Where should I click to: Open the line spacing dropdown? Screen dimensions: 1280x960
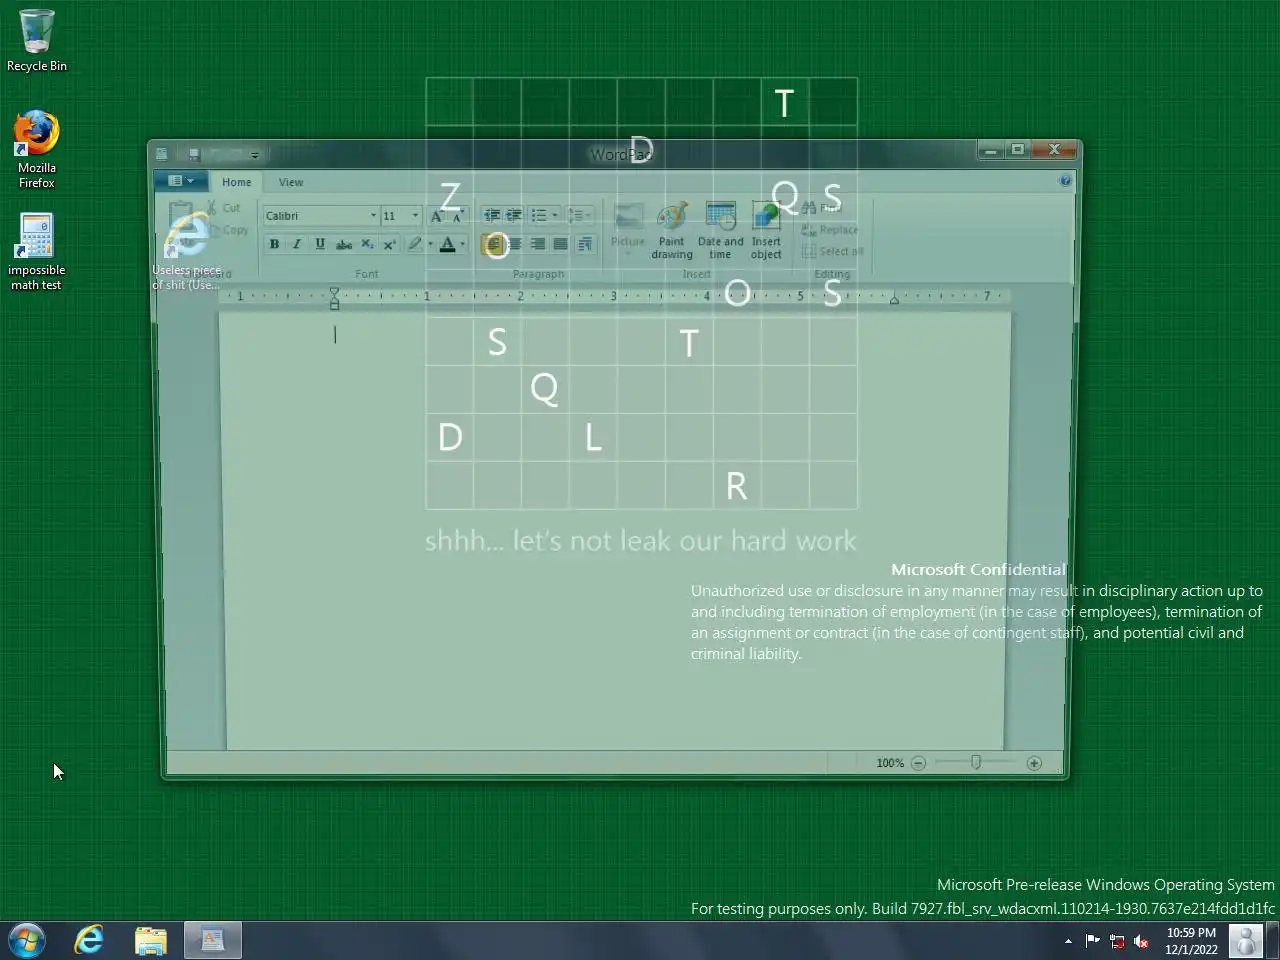579,216
